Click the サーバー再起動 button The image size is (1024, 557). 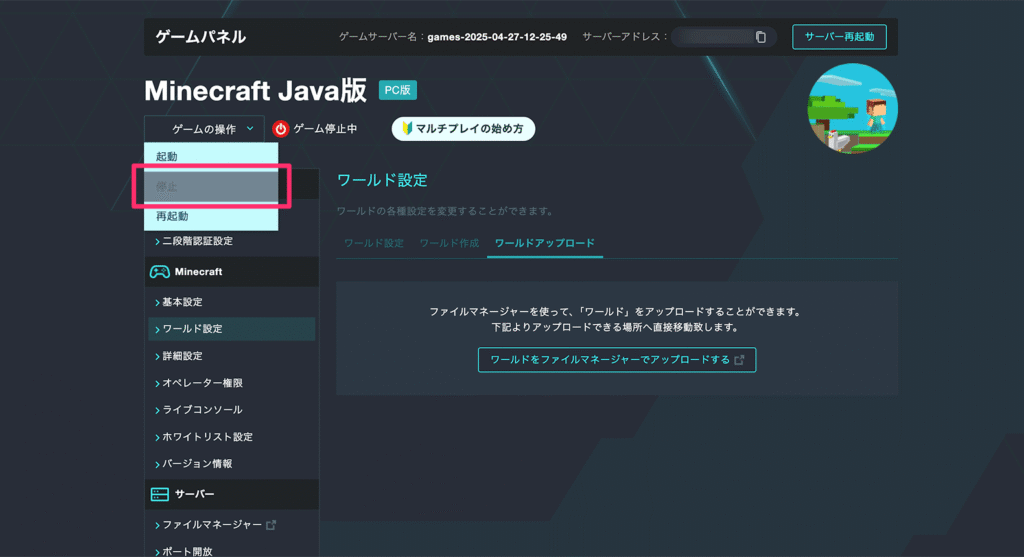[839, 37]
